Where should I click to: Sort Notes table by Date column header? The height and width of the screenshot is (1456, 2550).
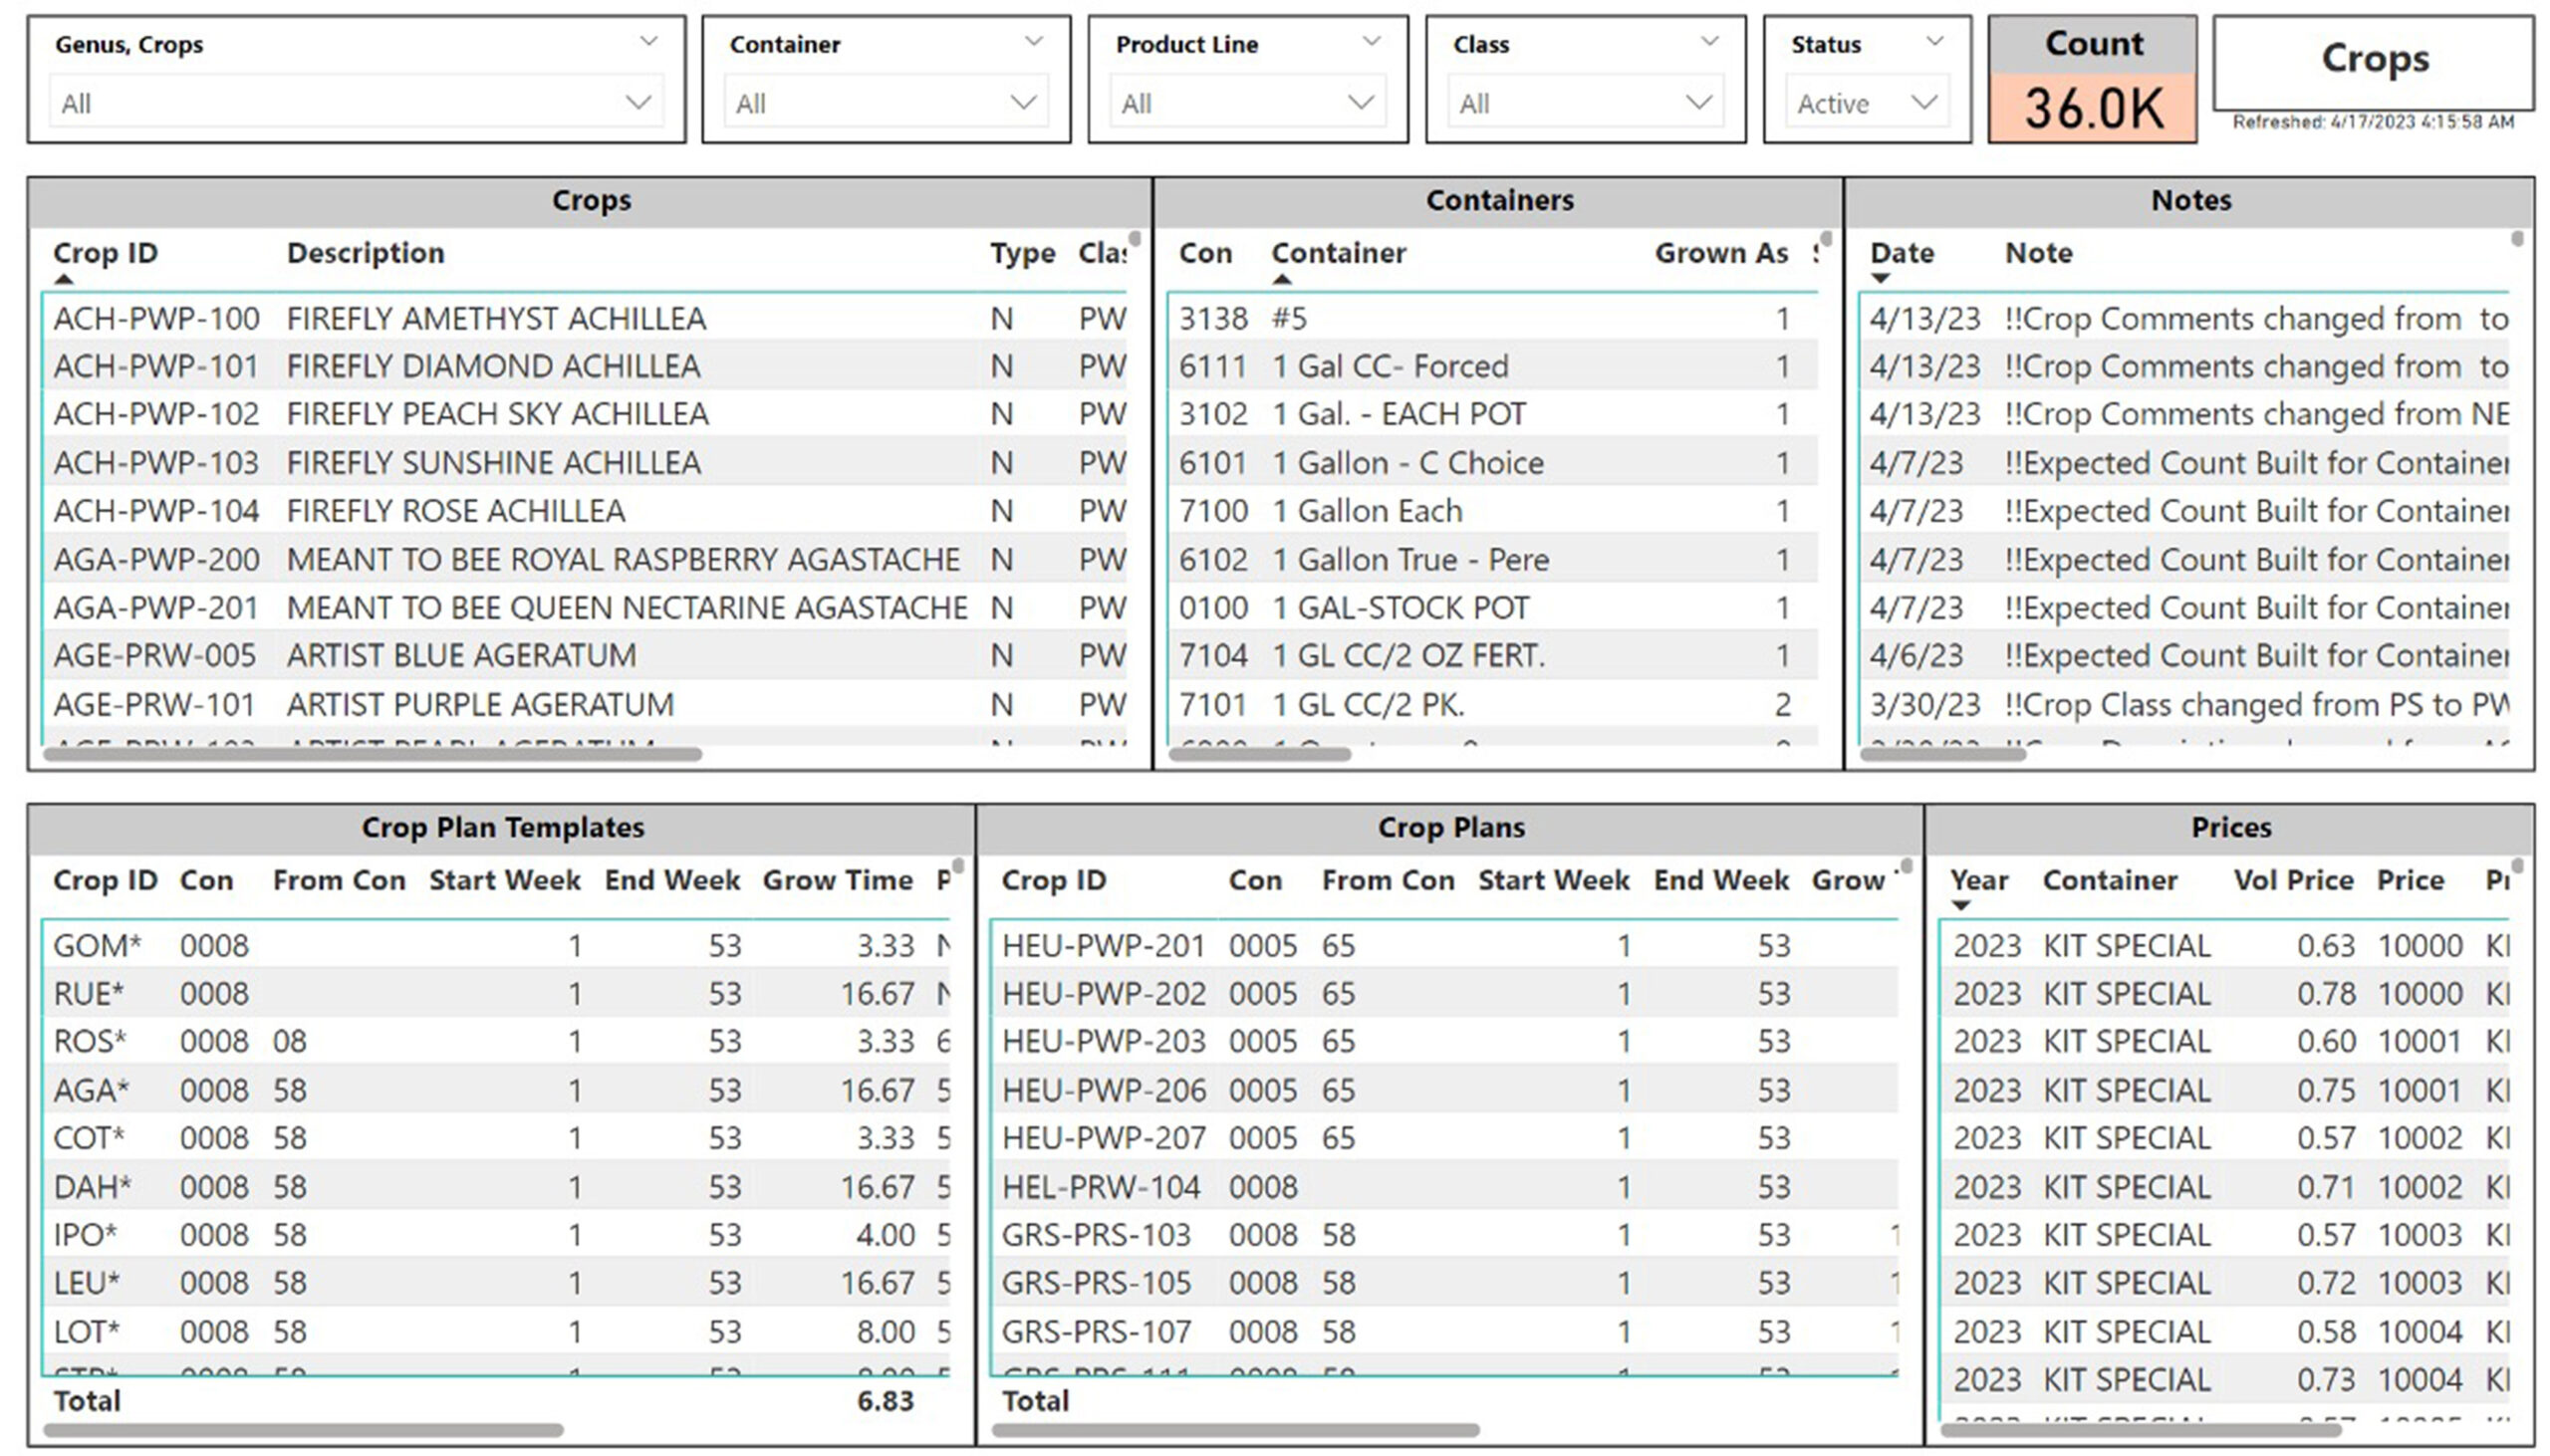(1901, 253)
